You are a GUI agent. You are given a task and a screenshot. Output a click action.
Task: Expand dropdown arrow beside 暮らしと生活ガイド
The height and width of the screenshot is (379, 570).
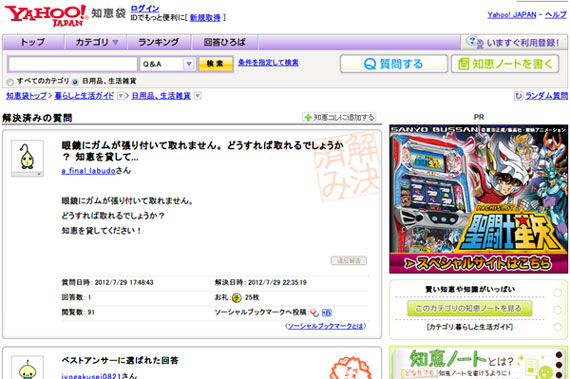[120, 96]
